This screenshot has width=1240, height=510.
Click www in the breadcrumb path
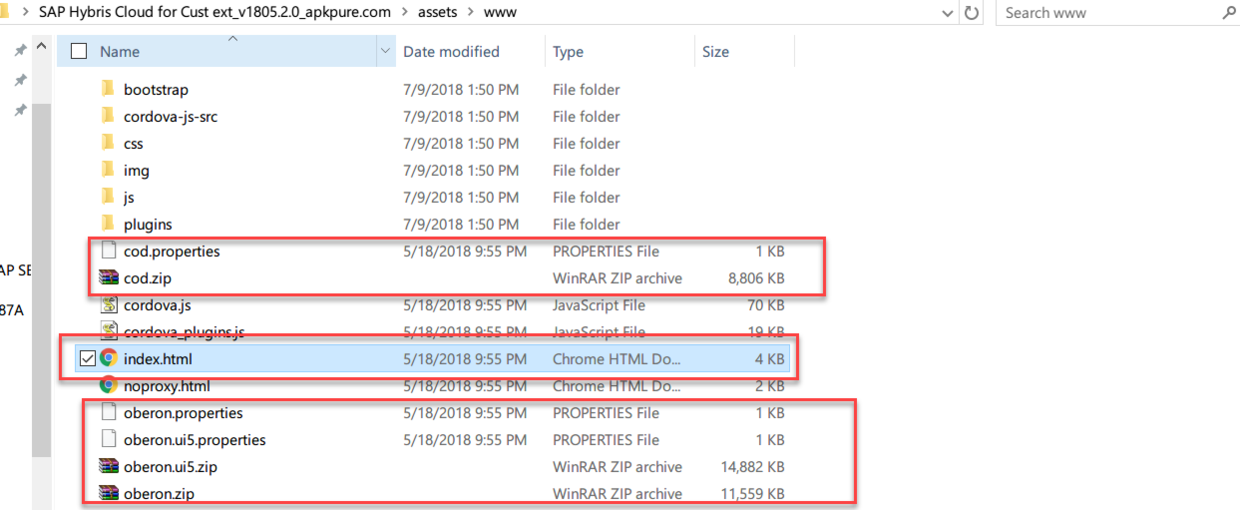coord(500,13)
